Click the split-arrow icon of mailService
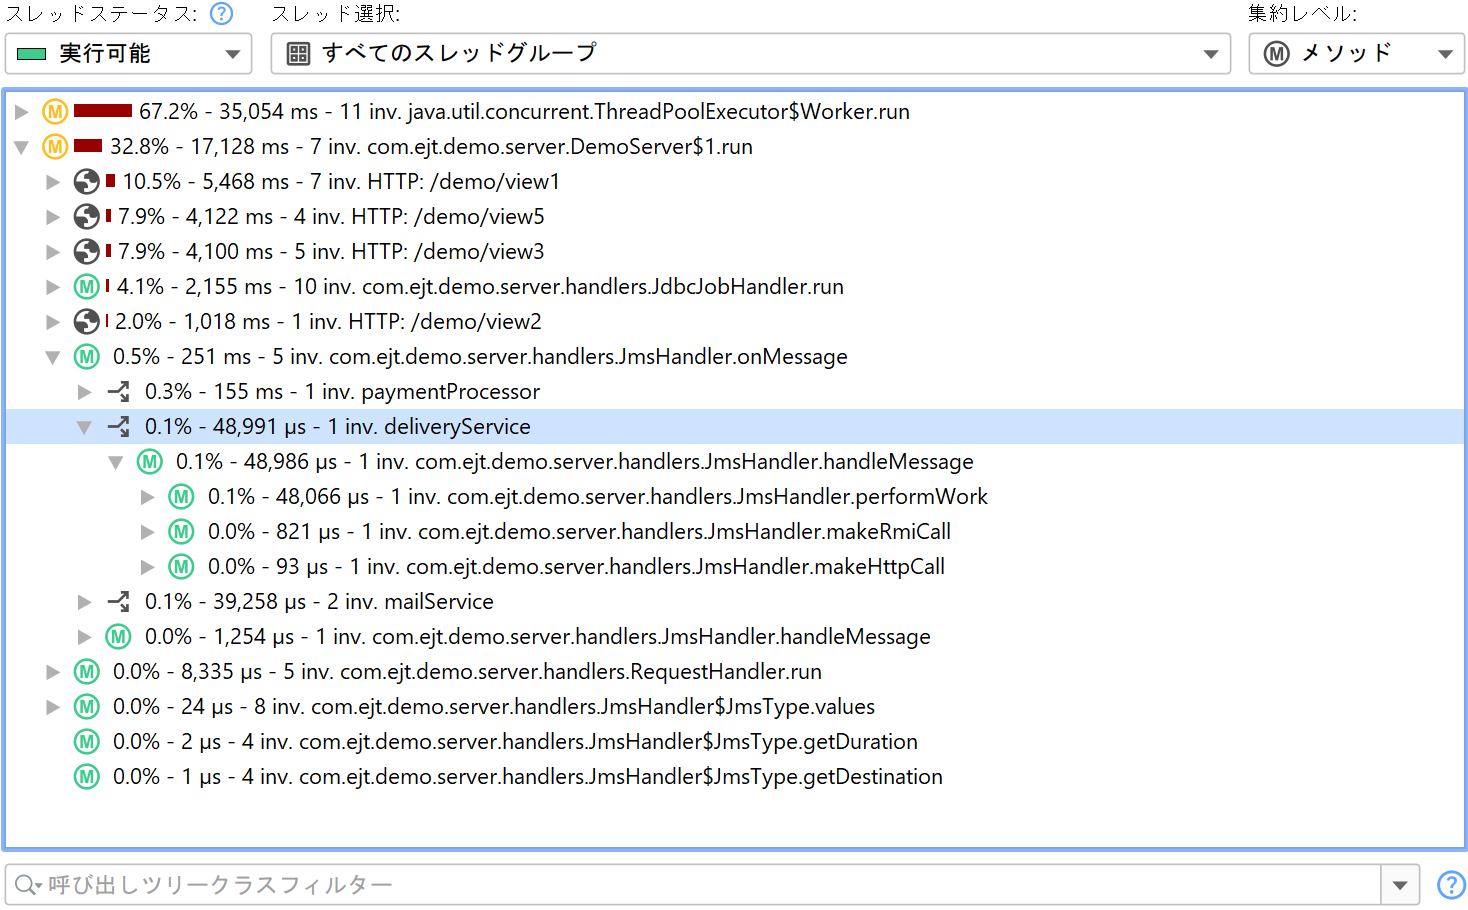Viewport: 1468px width, 910px height. pyautogui.click(x=119, y=602)
